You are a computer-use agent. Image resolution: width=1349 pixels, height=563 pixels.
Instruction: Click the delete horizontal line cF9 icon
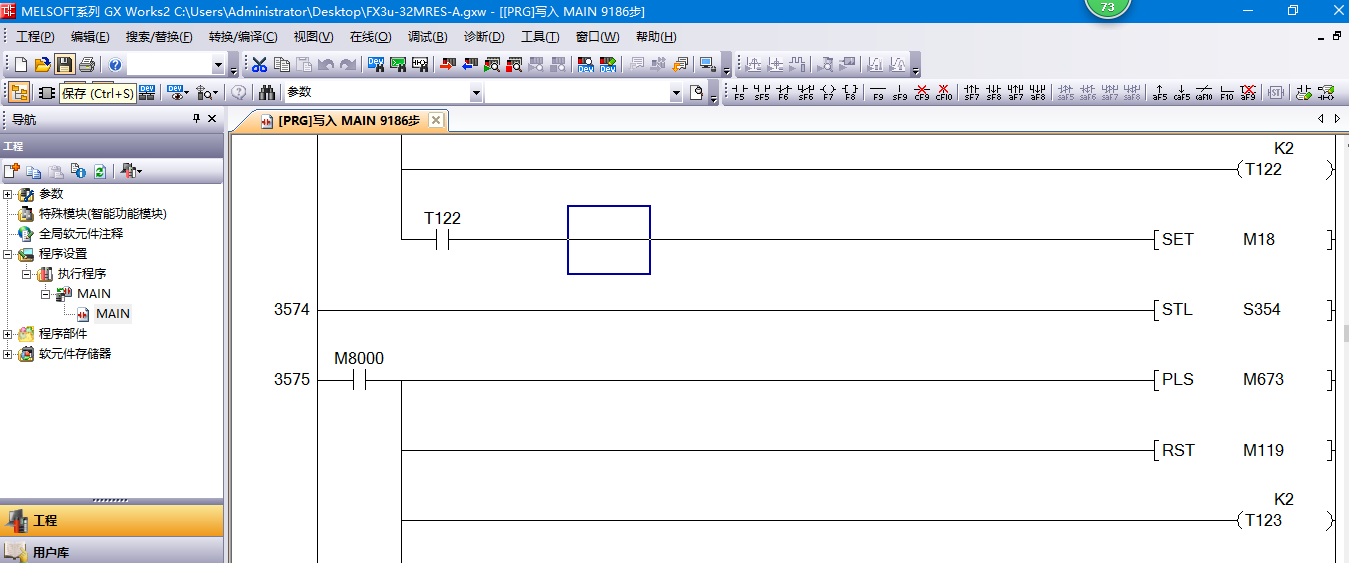coord(921,93)
